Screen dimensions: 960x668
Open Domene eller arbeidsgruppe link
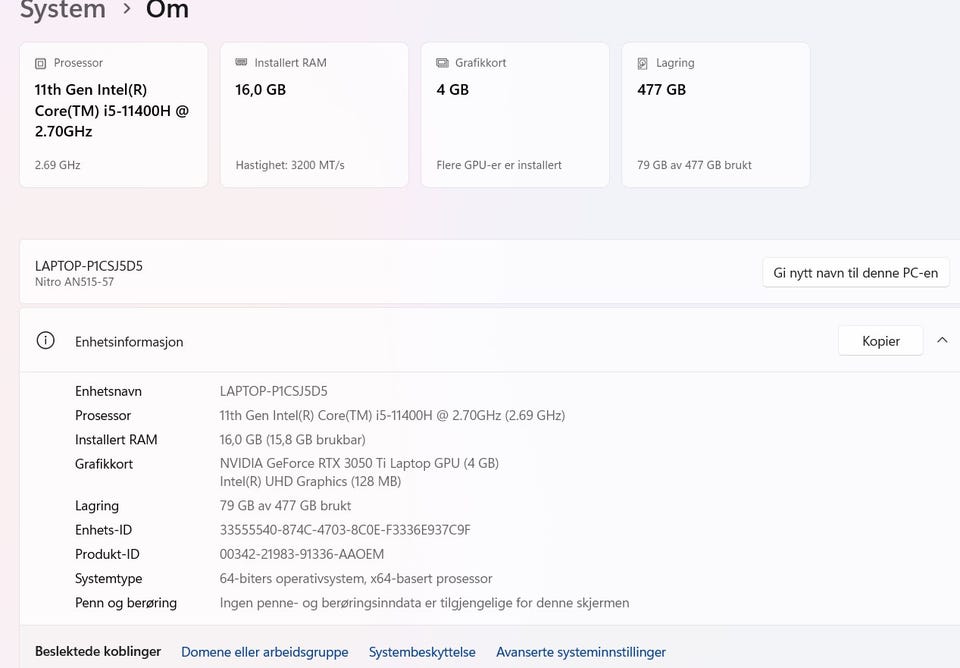[264, 652]
